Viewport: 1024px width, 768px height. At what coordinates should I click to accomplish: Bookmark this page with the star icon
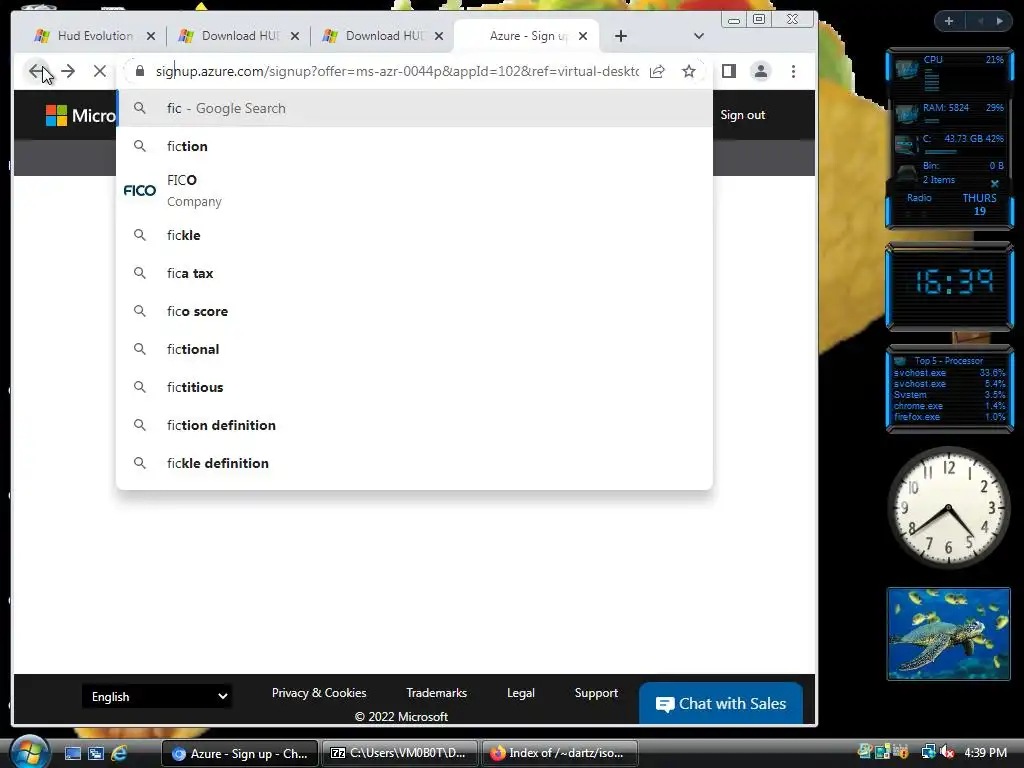(688, 71)
